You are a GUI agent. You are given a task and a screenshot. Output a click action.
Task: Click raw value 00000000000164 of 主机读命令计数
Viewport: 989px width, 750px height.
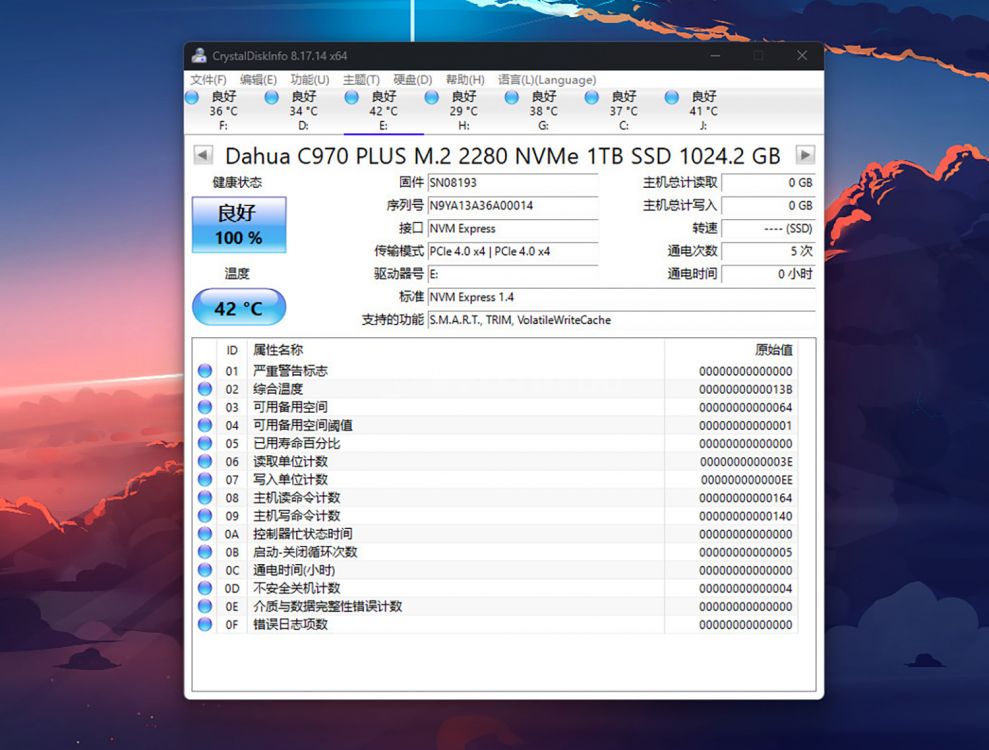pyautogui.click(x=746, y=498)
